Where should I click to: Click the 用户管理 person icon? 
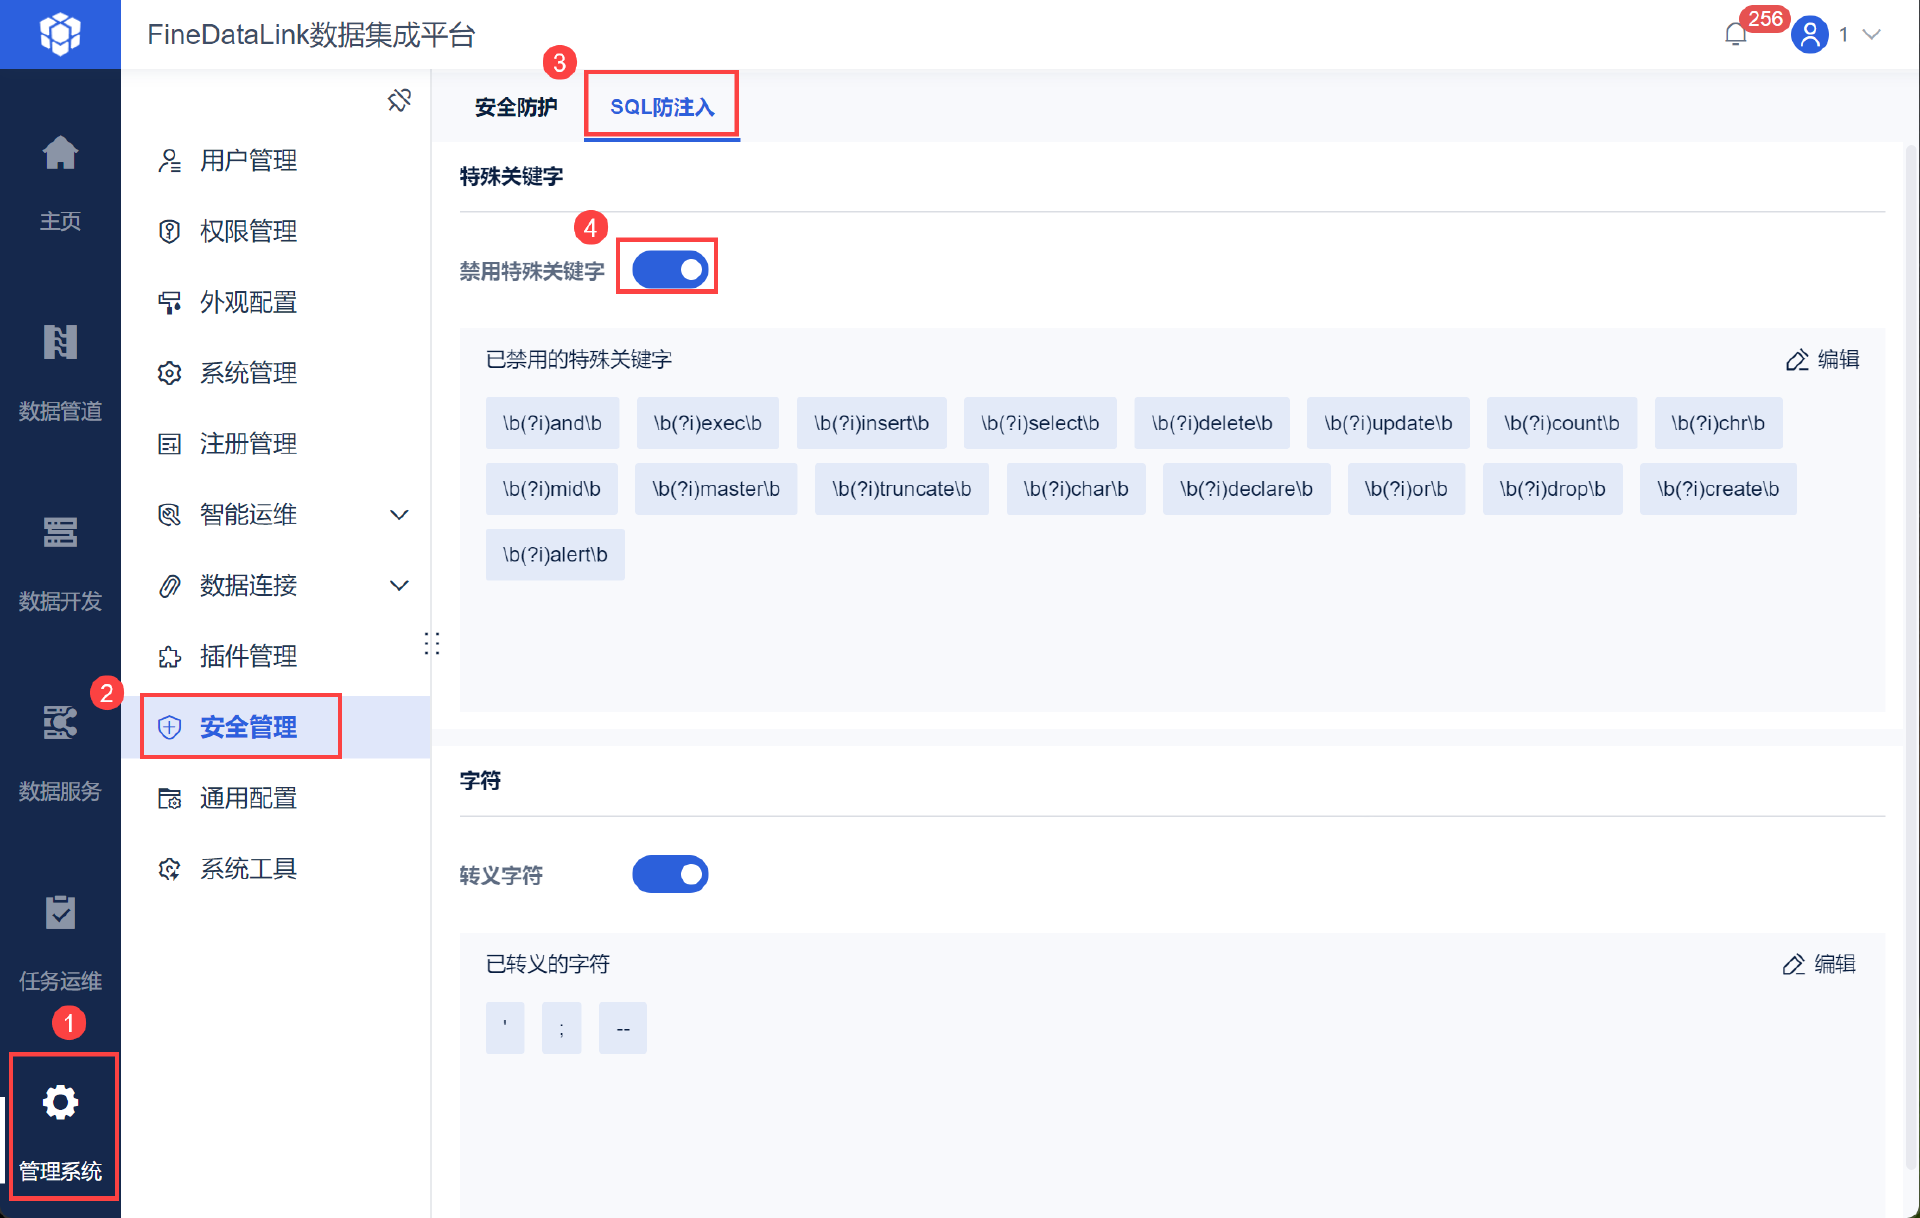[169, 161]
